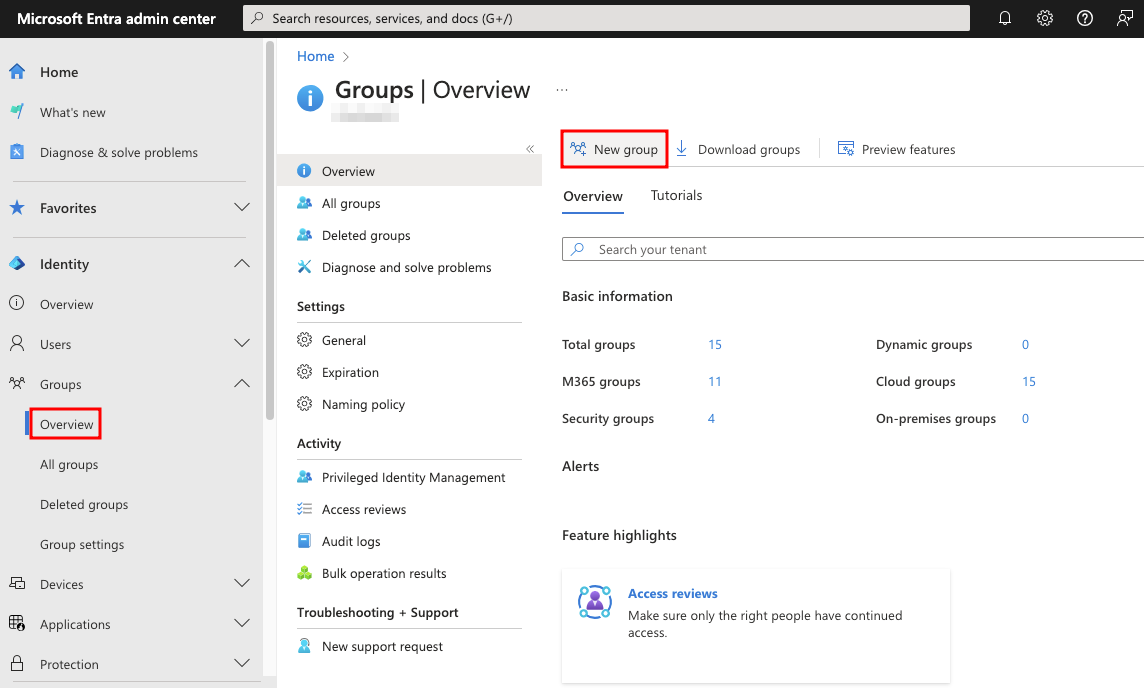Viewport: 1144px width, 688px height.
Task: Open the more options ellipsis beside title
Action: 562,90
